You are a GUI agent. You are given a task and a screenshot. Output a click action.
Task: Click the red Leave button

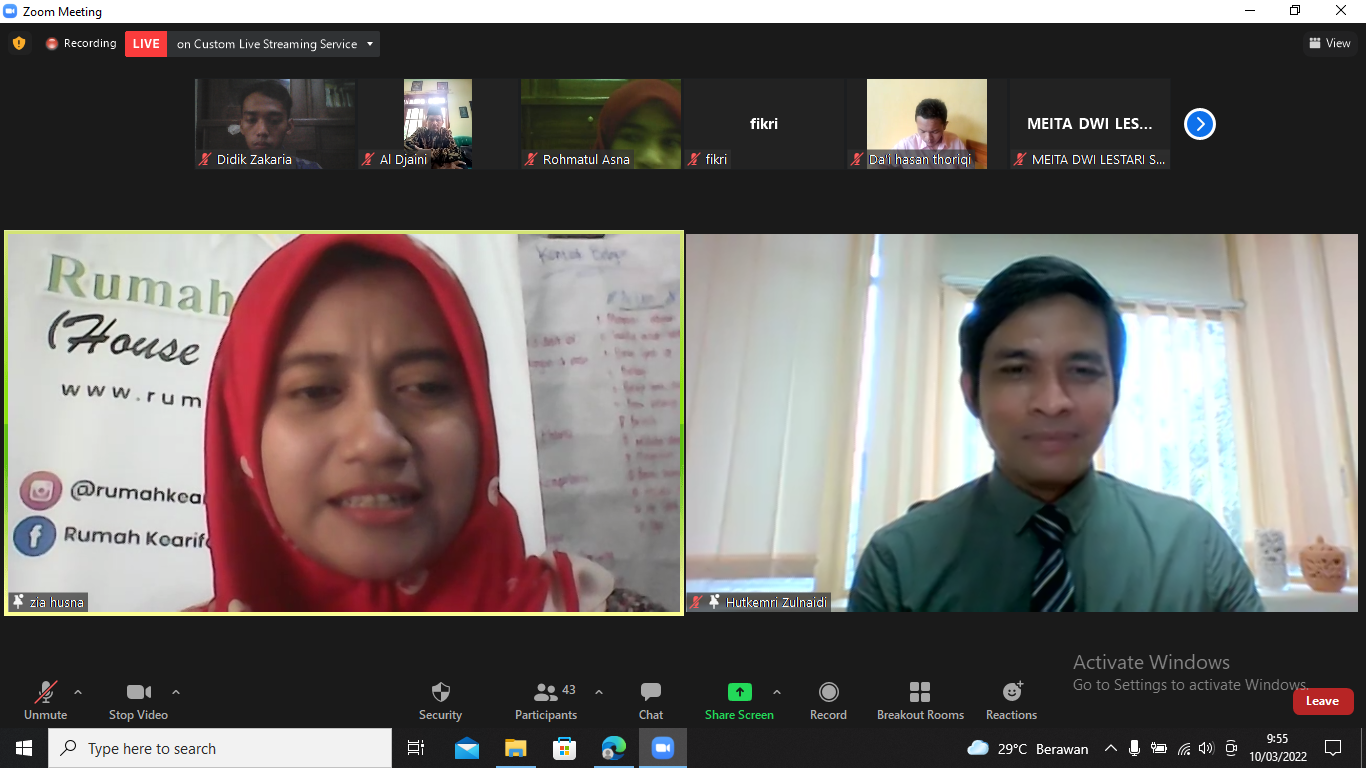(1322, 701)
